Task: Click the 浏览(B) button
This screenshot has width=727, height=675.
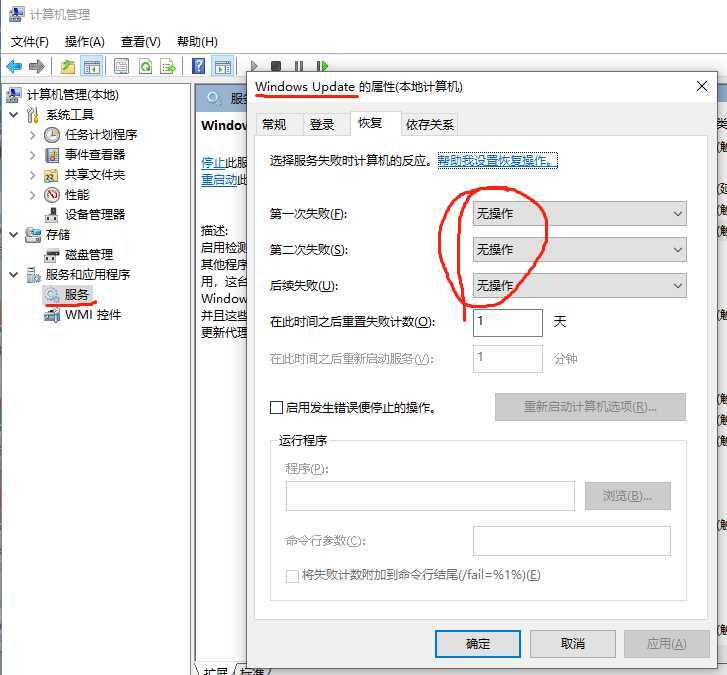Action: pos(628,496)
